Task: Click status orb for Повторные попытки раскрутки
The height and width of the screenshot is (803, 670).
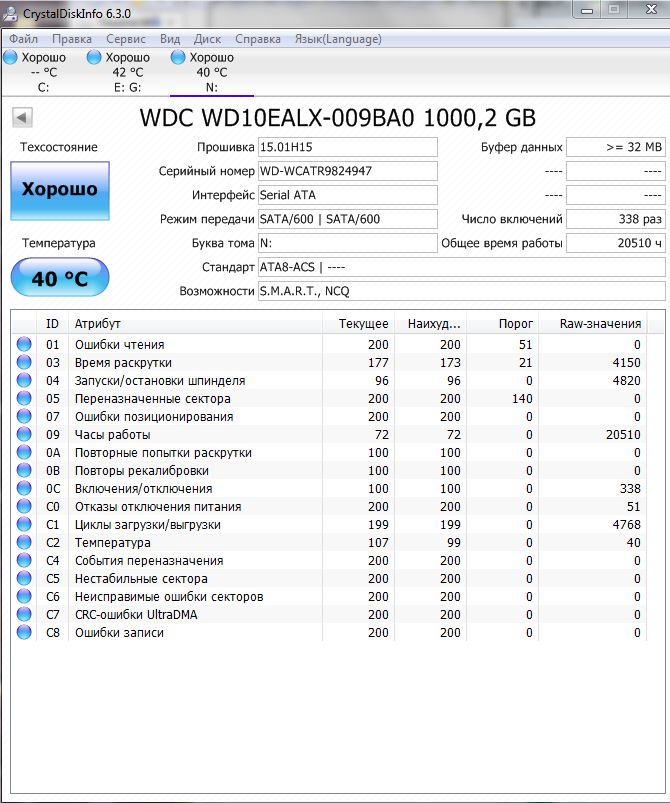Action: [24, 452]
